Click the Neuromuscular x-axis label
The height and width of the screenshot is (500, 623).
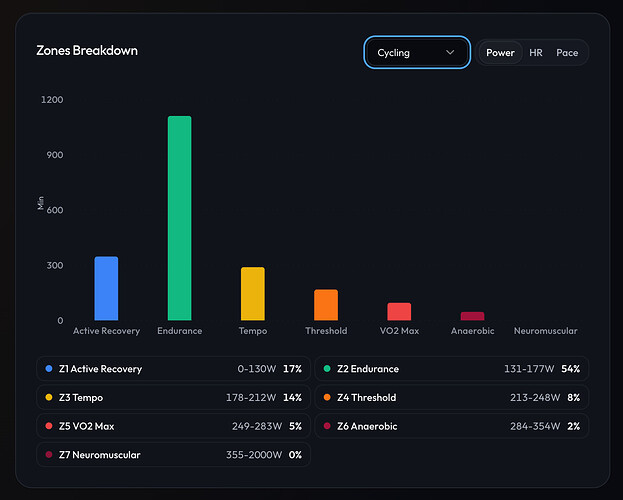546,331
